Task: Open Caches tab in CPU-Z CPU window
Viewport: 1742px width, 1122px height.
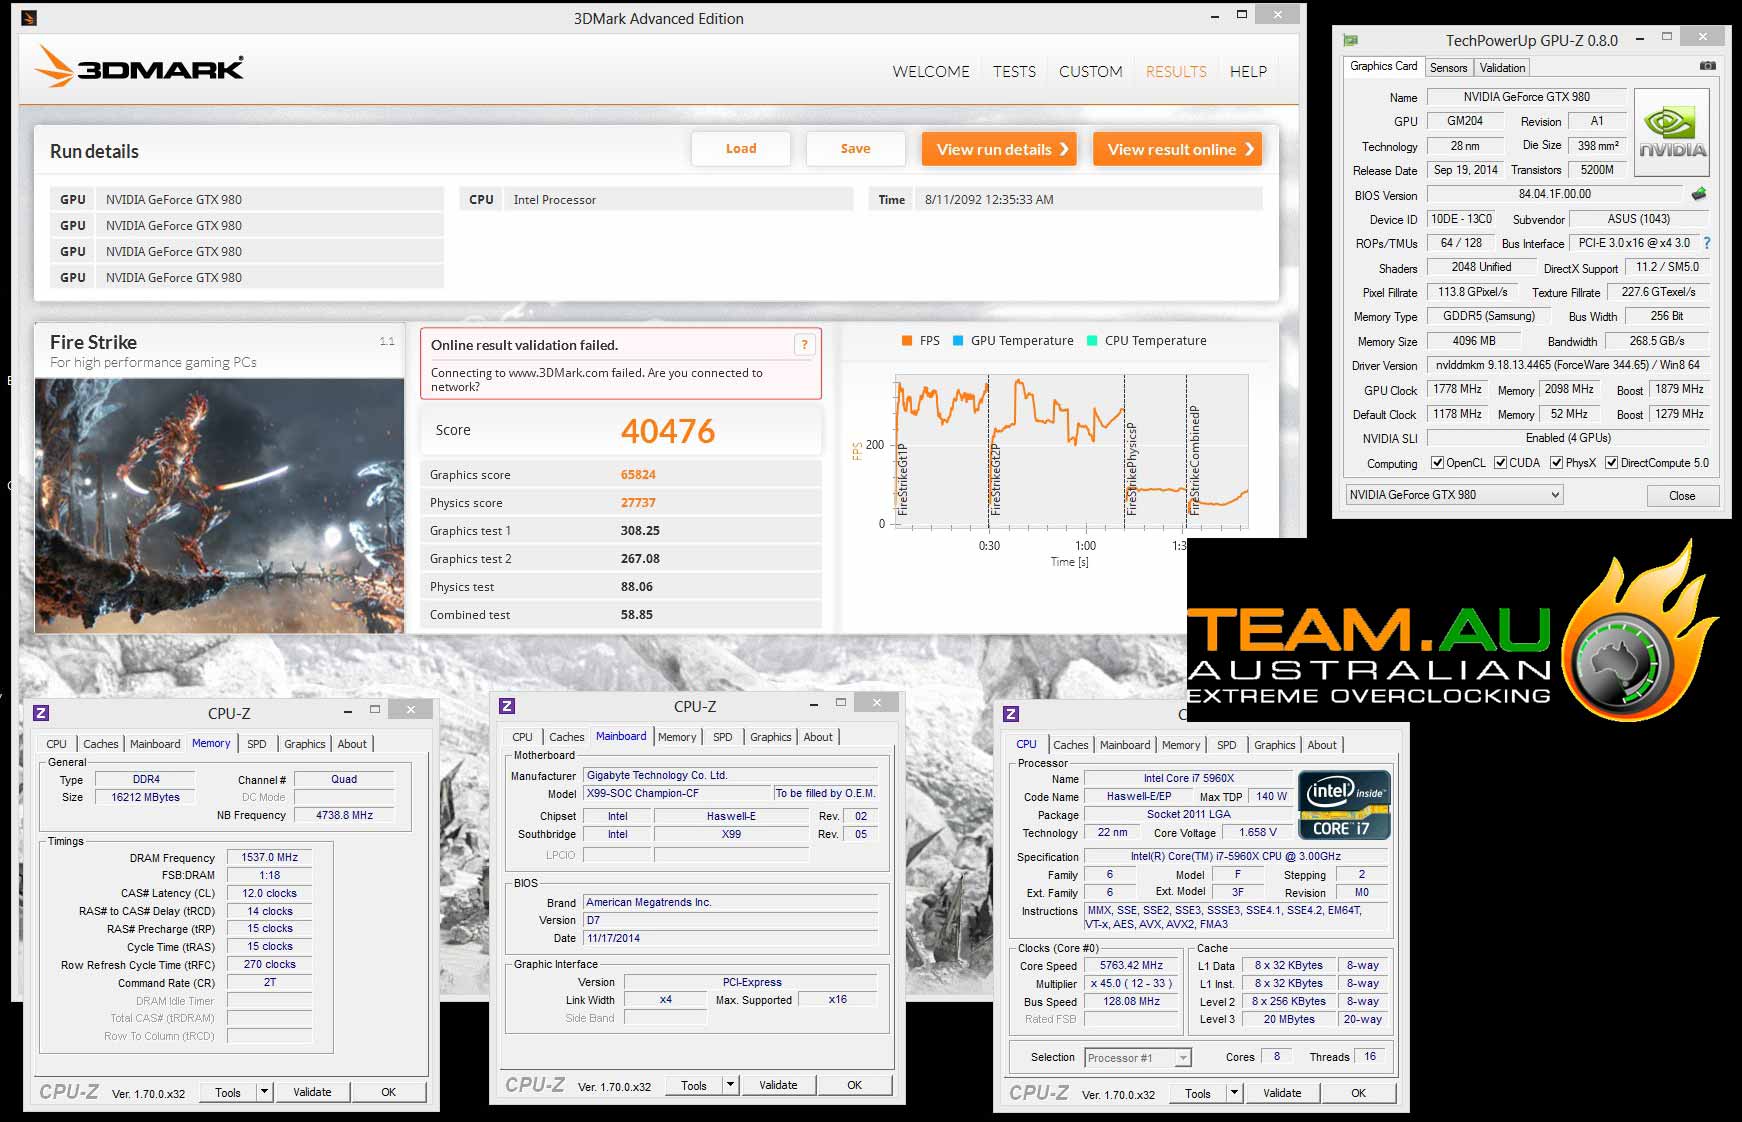Action: [1070, 745]
